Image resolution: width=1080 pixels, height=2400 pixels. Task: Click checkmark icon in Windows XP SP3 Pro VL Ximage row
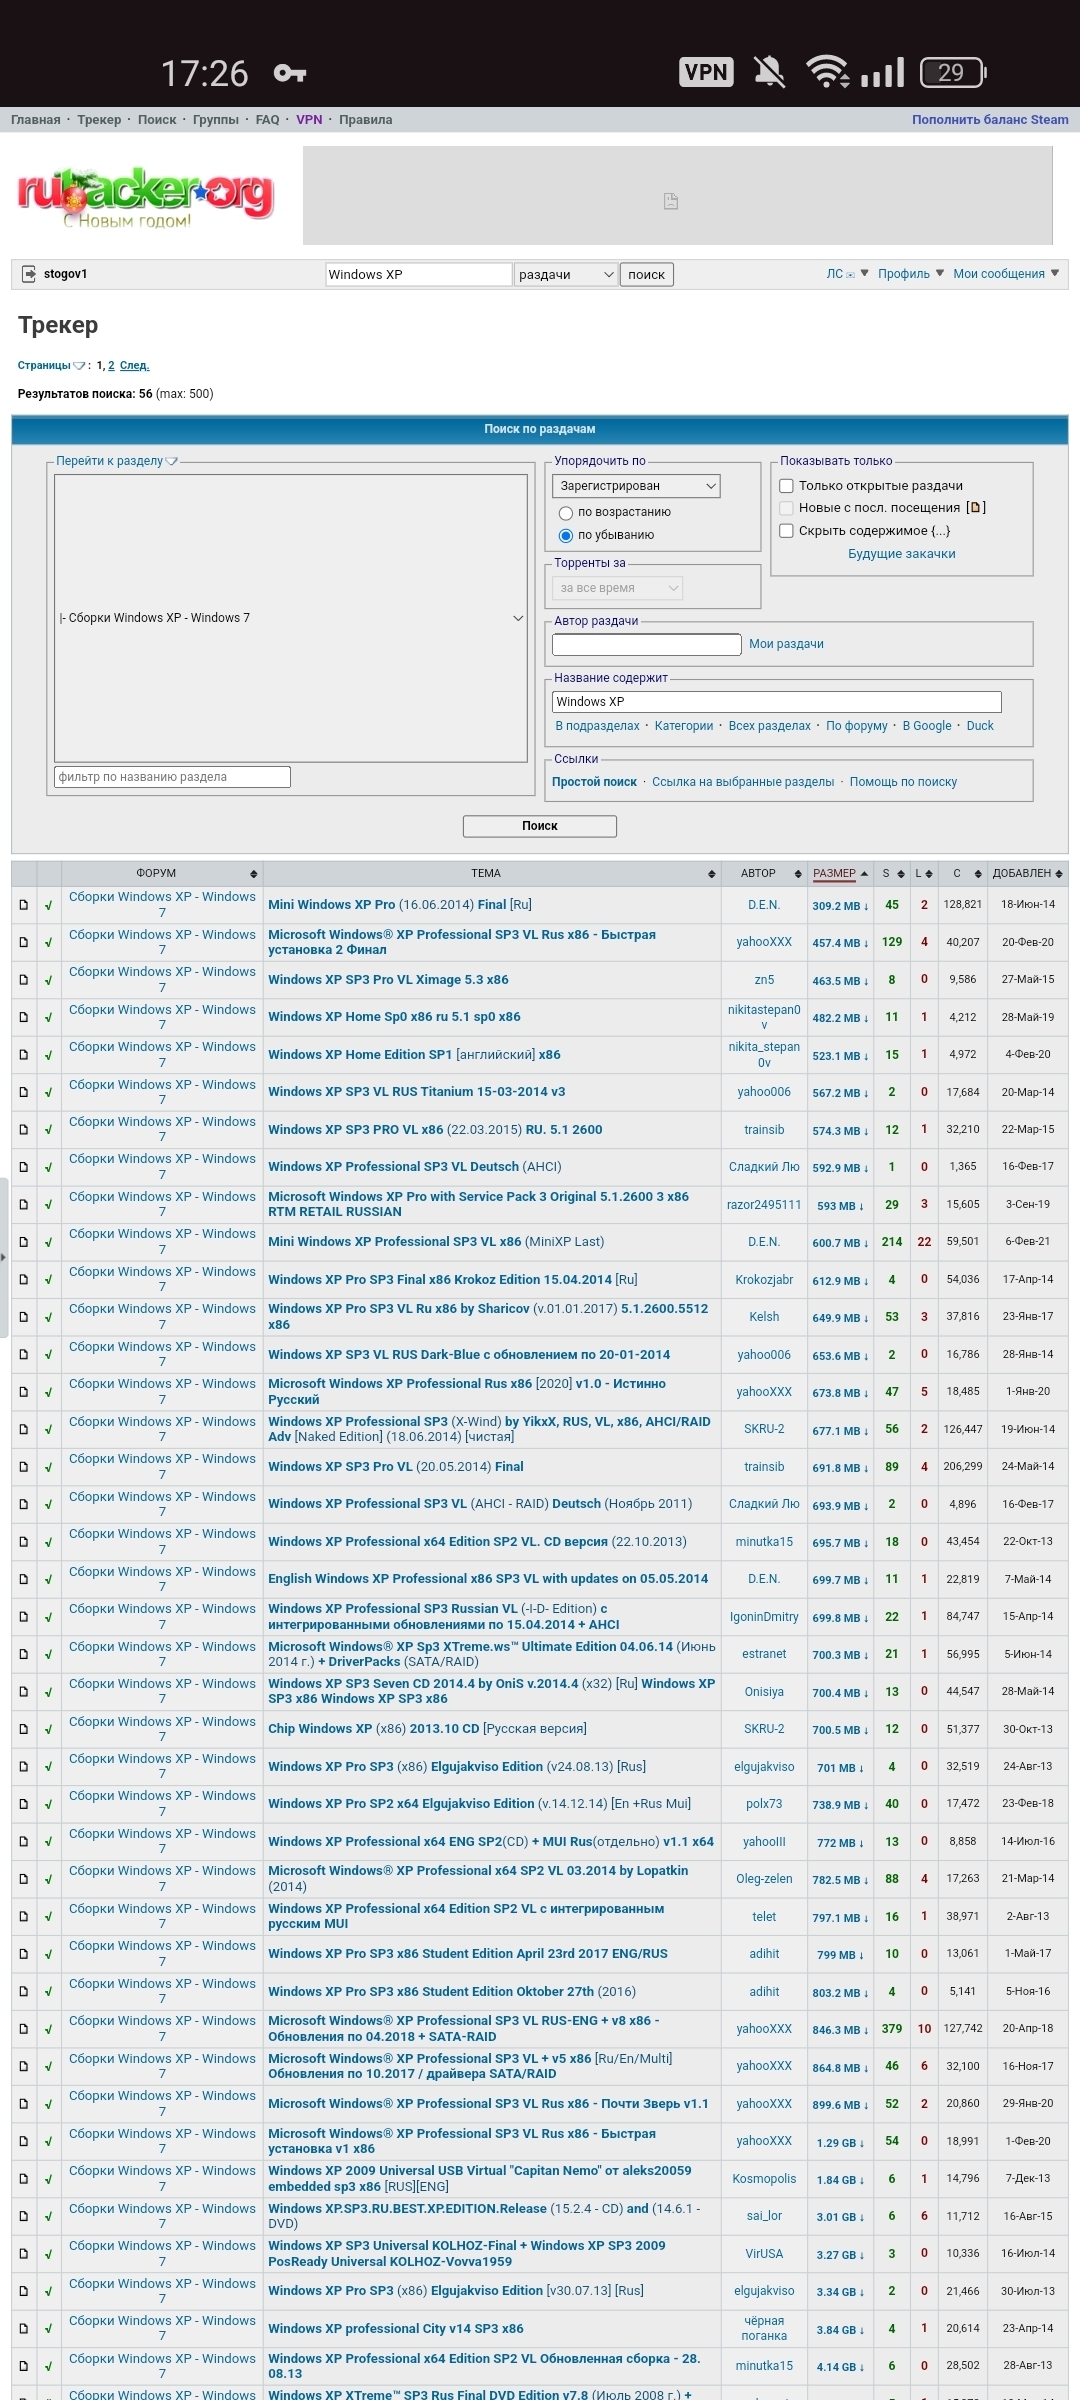click(48, 980)
